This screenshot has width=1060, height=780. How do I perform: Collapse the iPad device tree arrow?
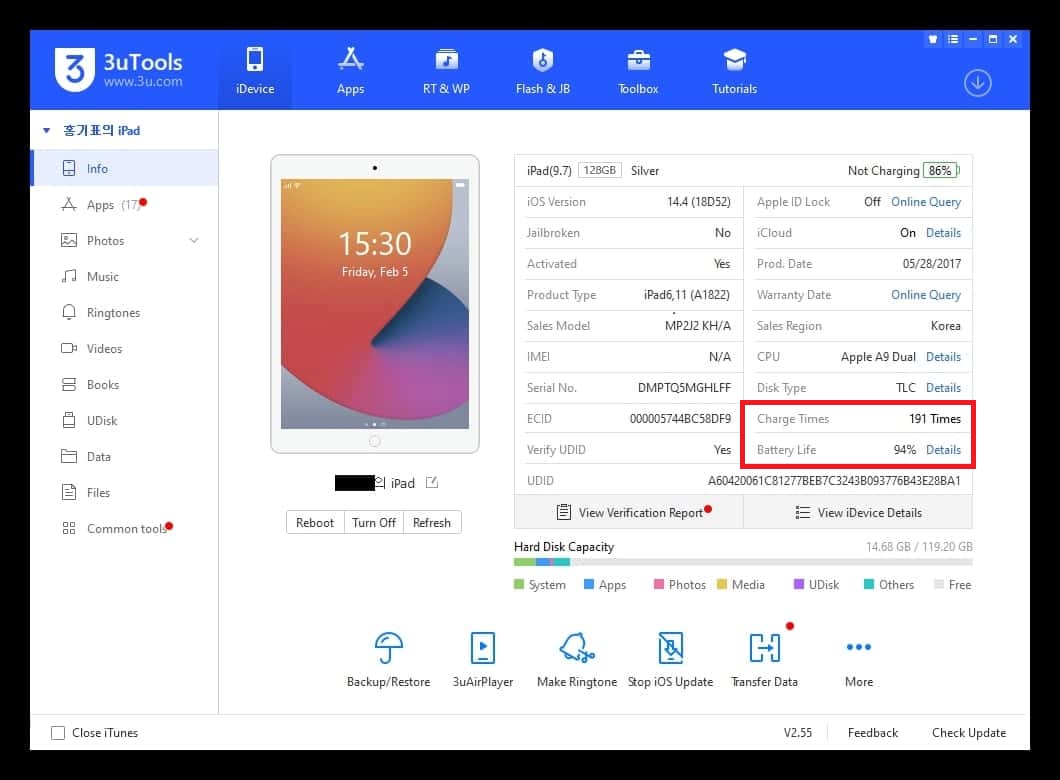[46, 131]
